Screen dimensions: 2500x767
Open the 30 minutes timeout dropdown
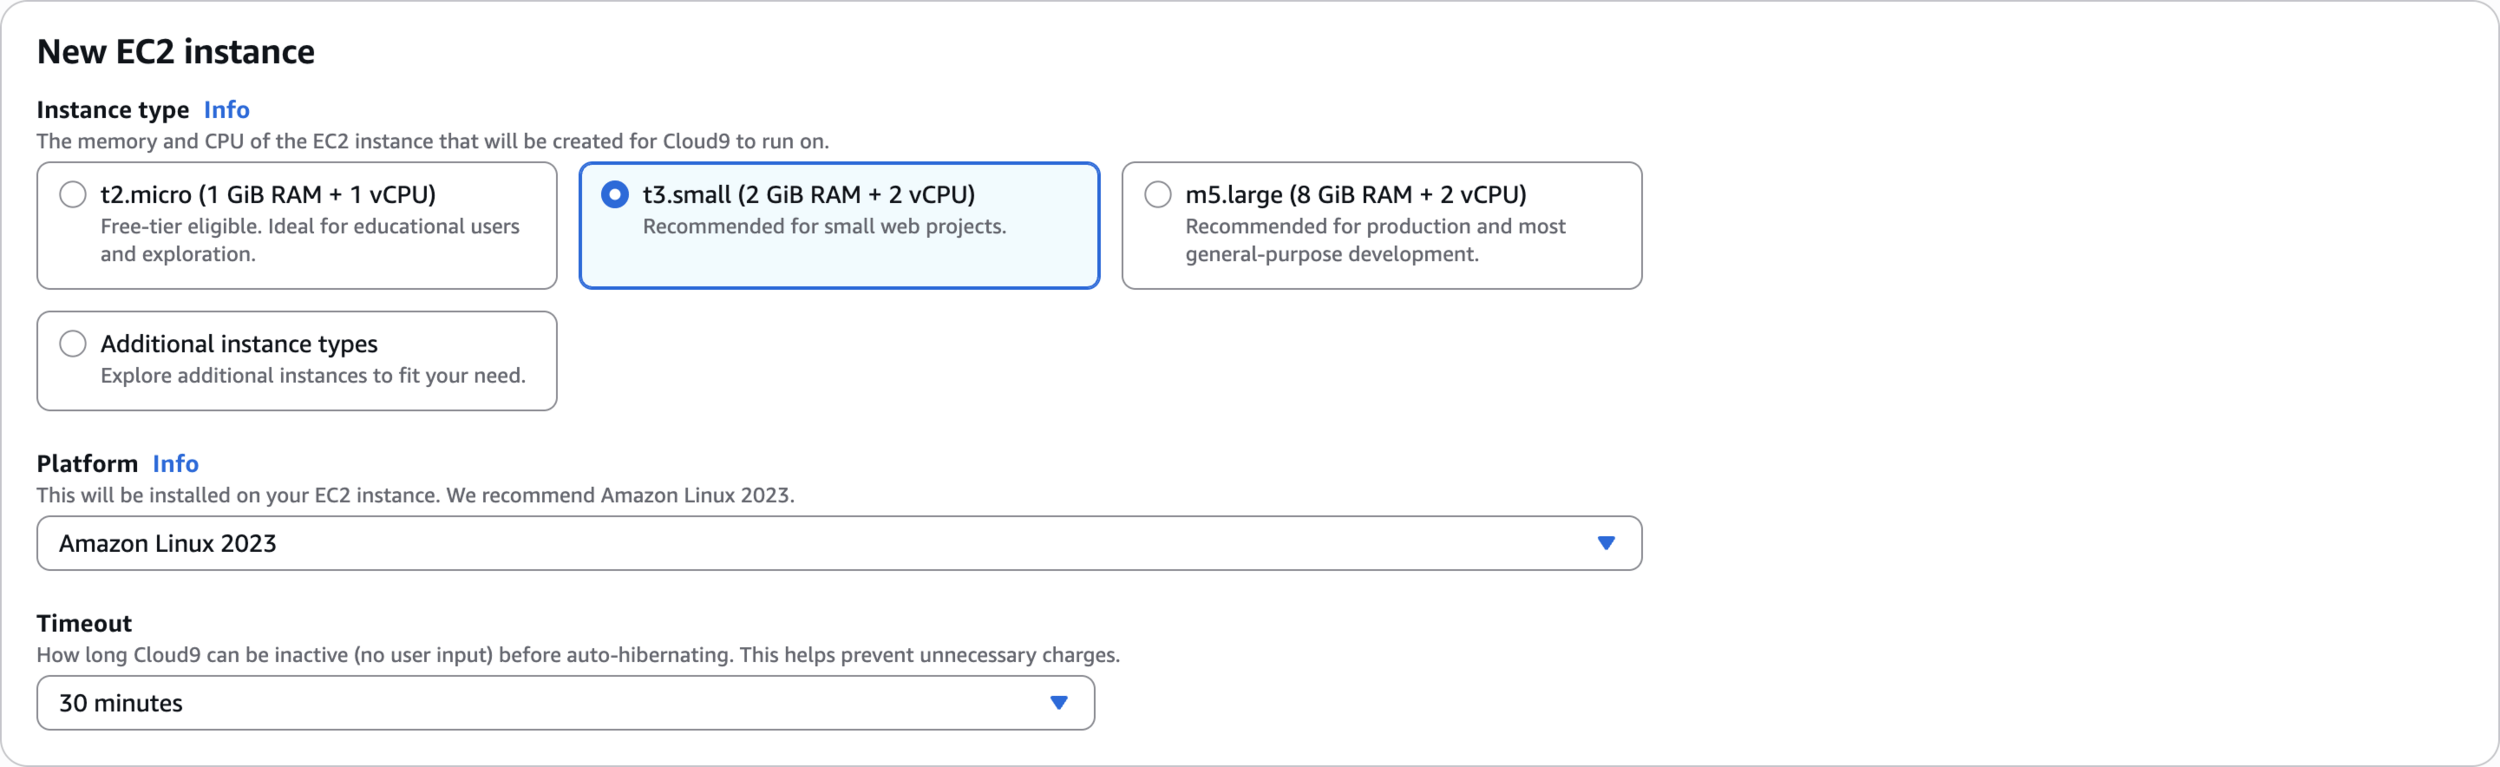pos(566,703)
